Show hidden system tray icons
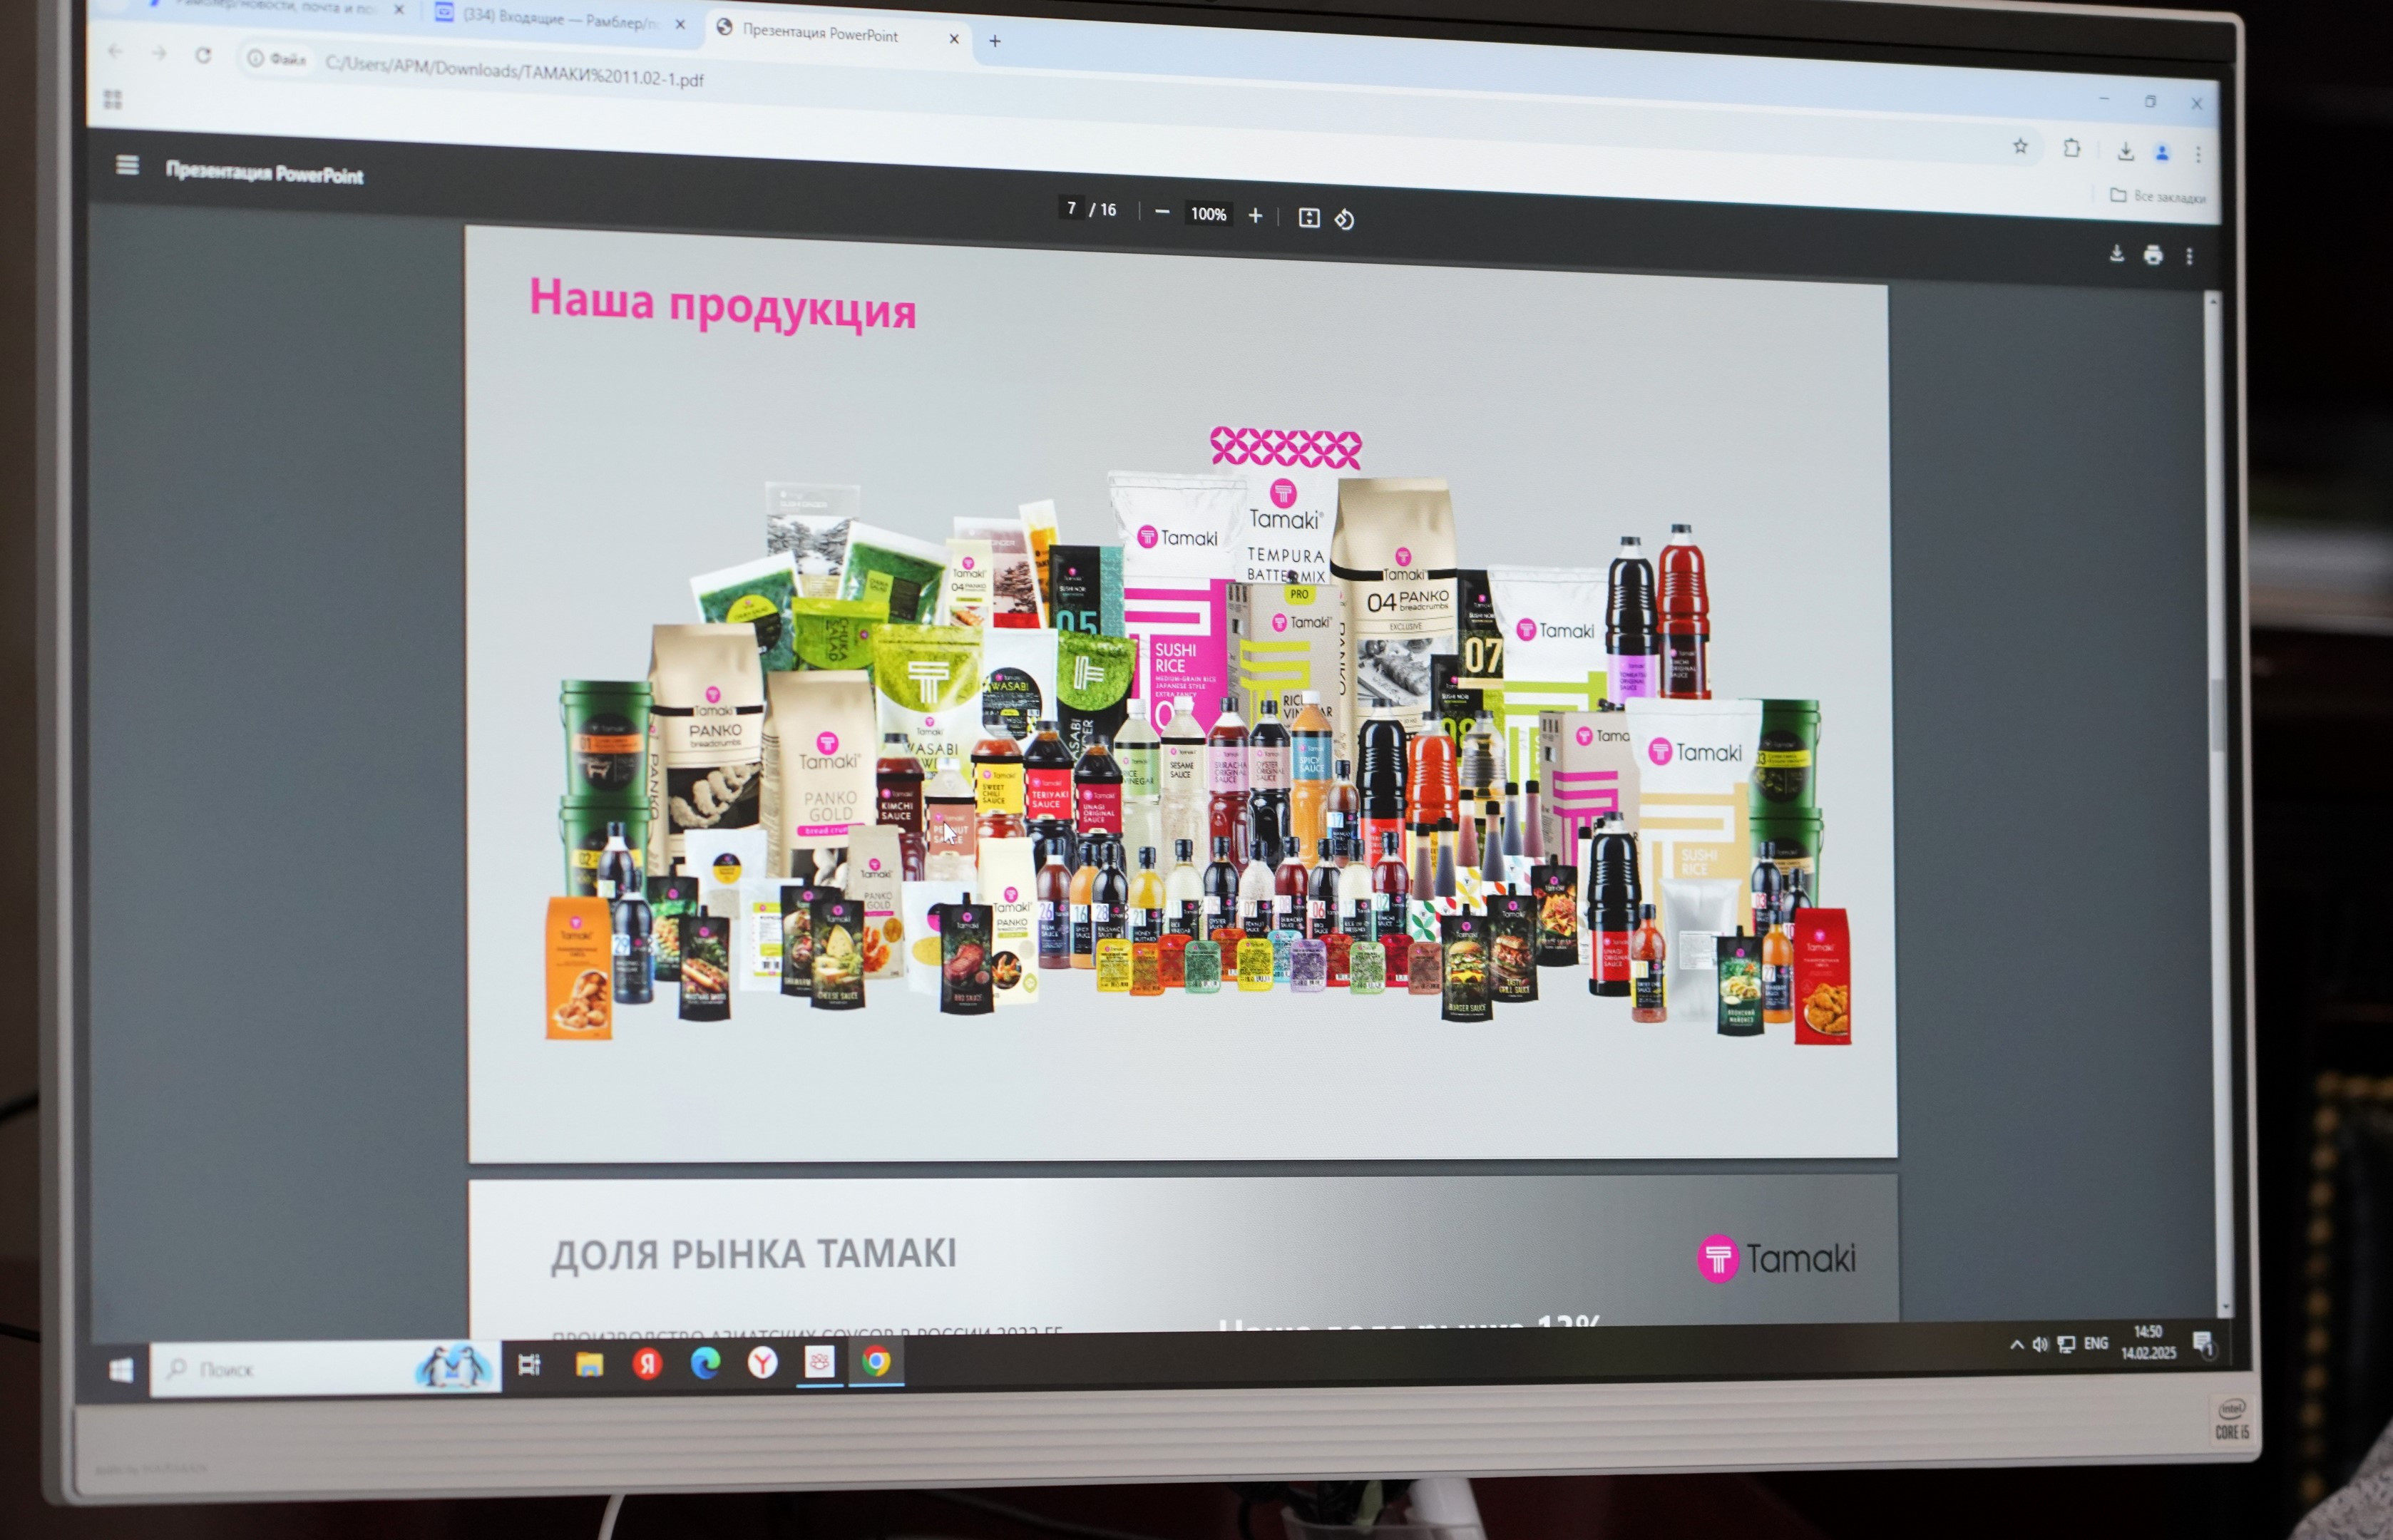Screen dimensions: 2393x1540 pos(2016,1345)
